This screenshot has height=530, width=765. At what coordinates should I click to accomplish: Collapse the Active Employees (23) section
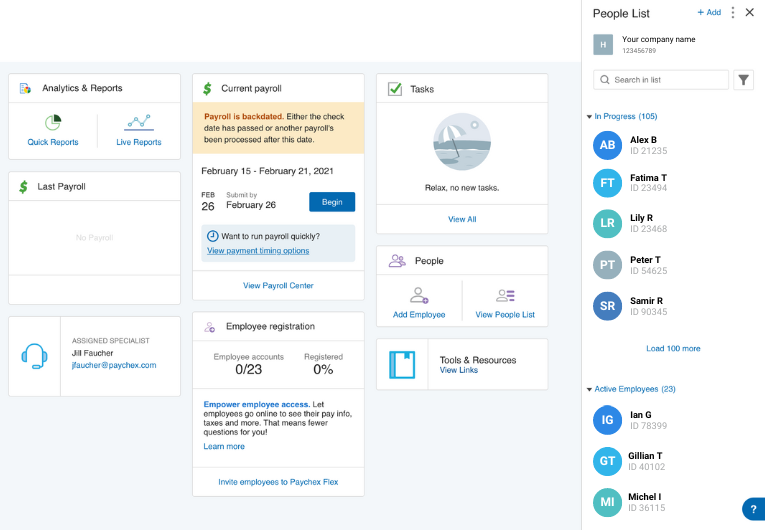pos(590,389)
